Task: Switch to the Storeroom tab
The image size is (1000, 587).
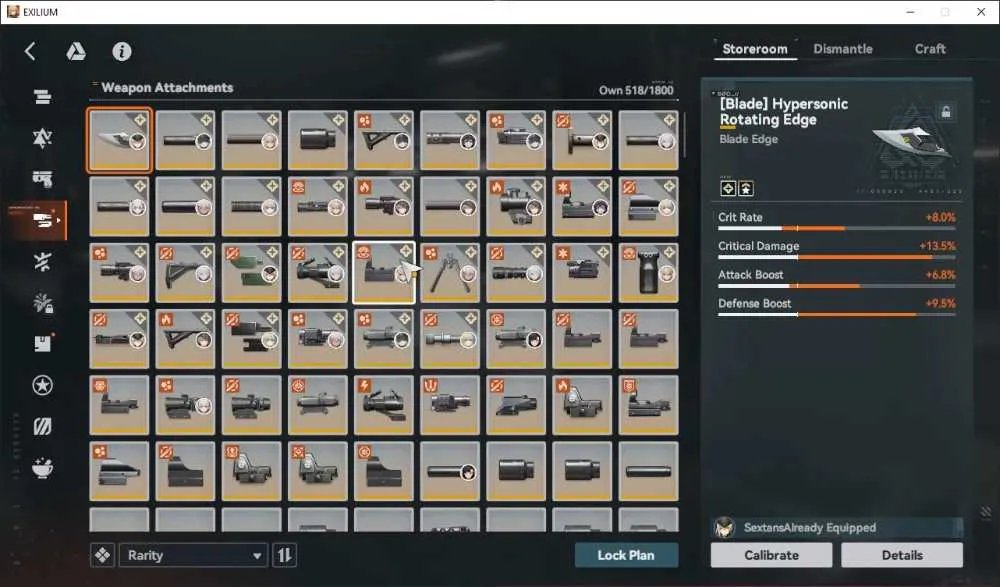Action: [755, 49]
